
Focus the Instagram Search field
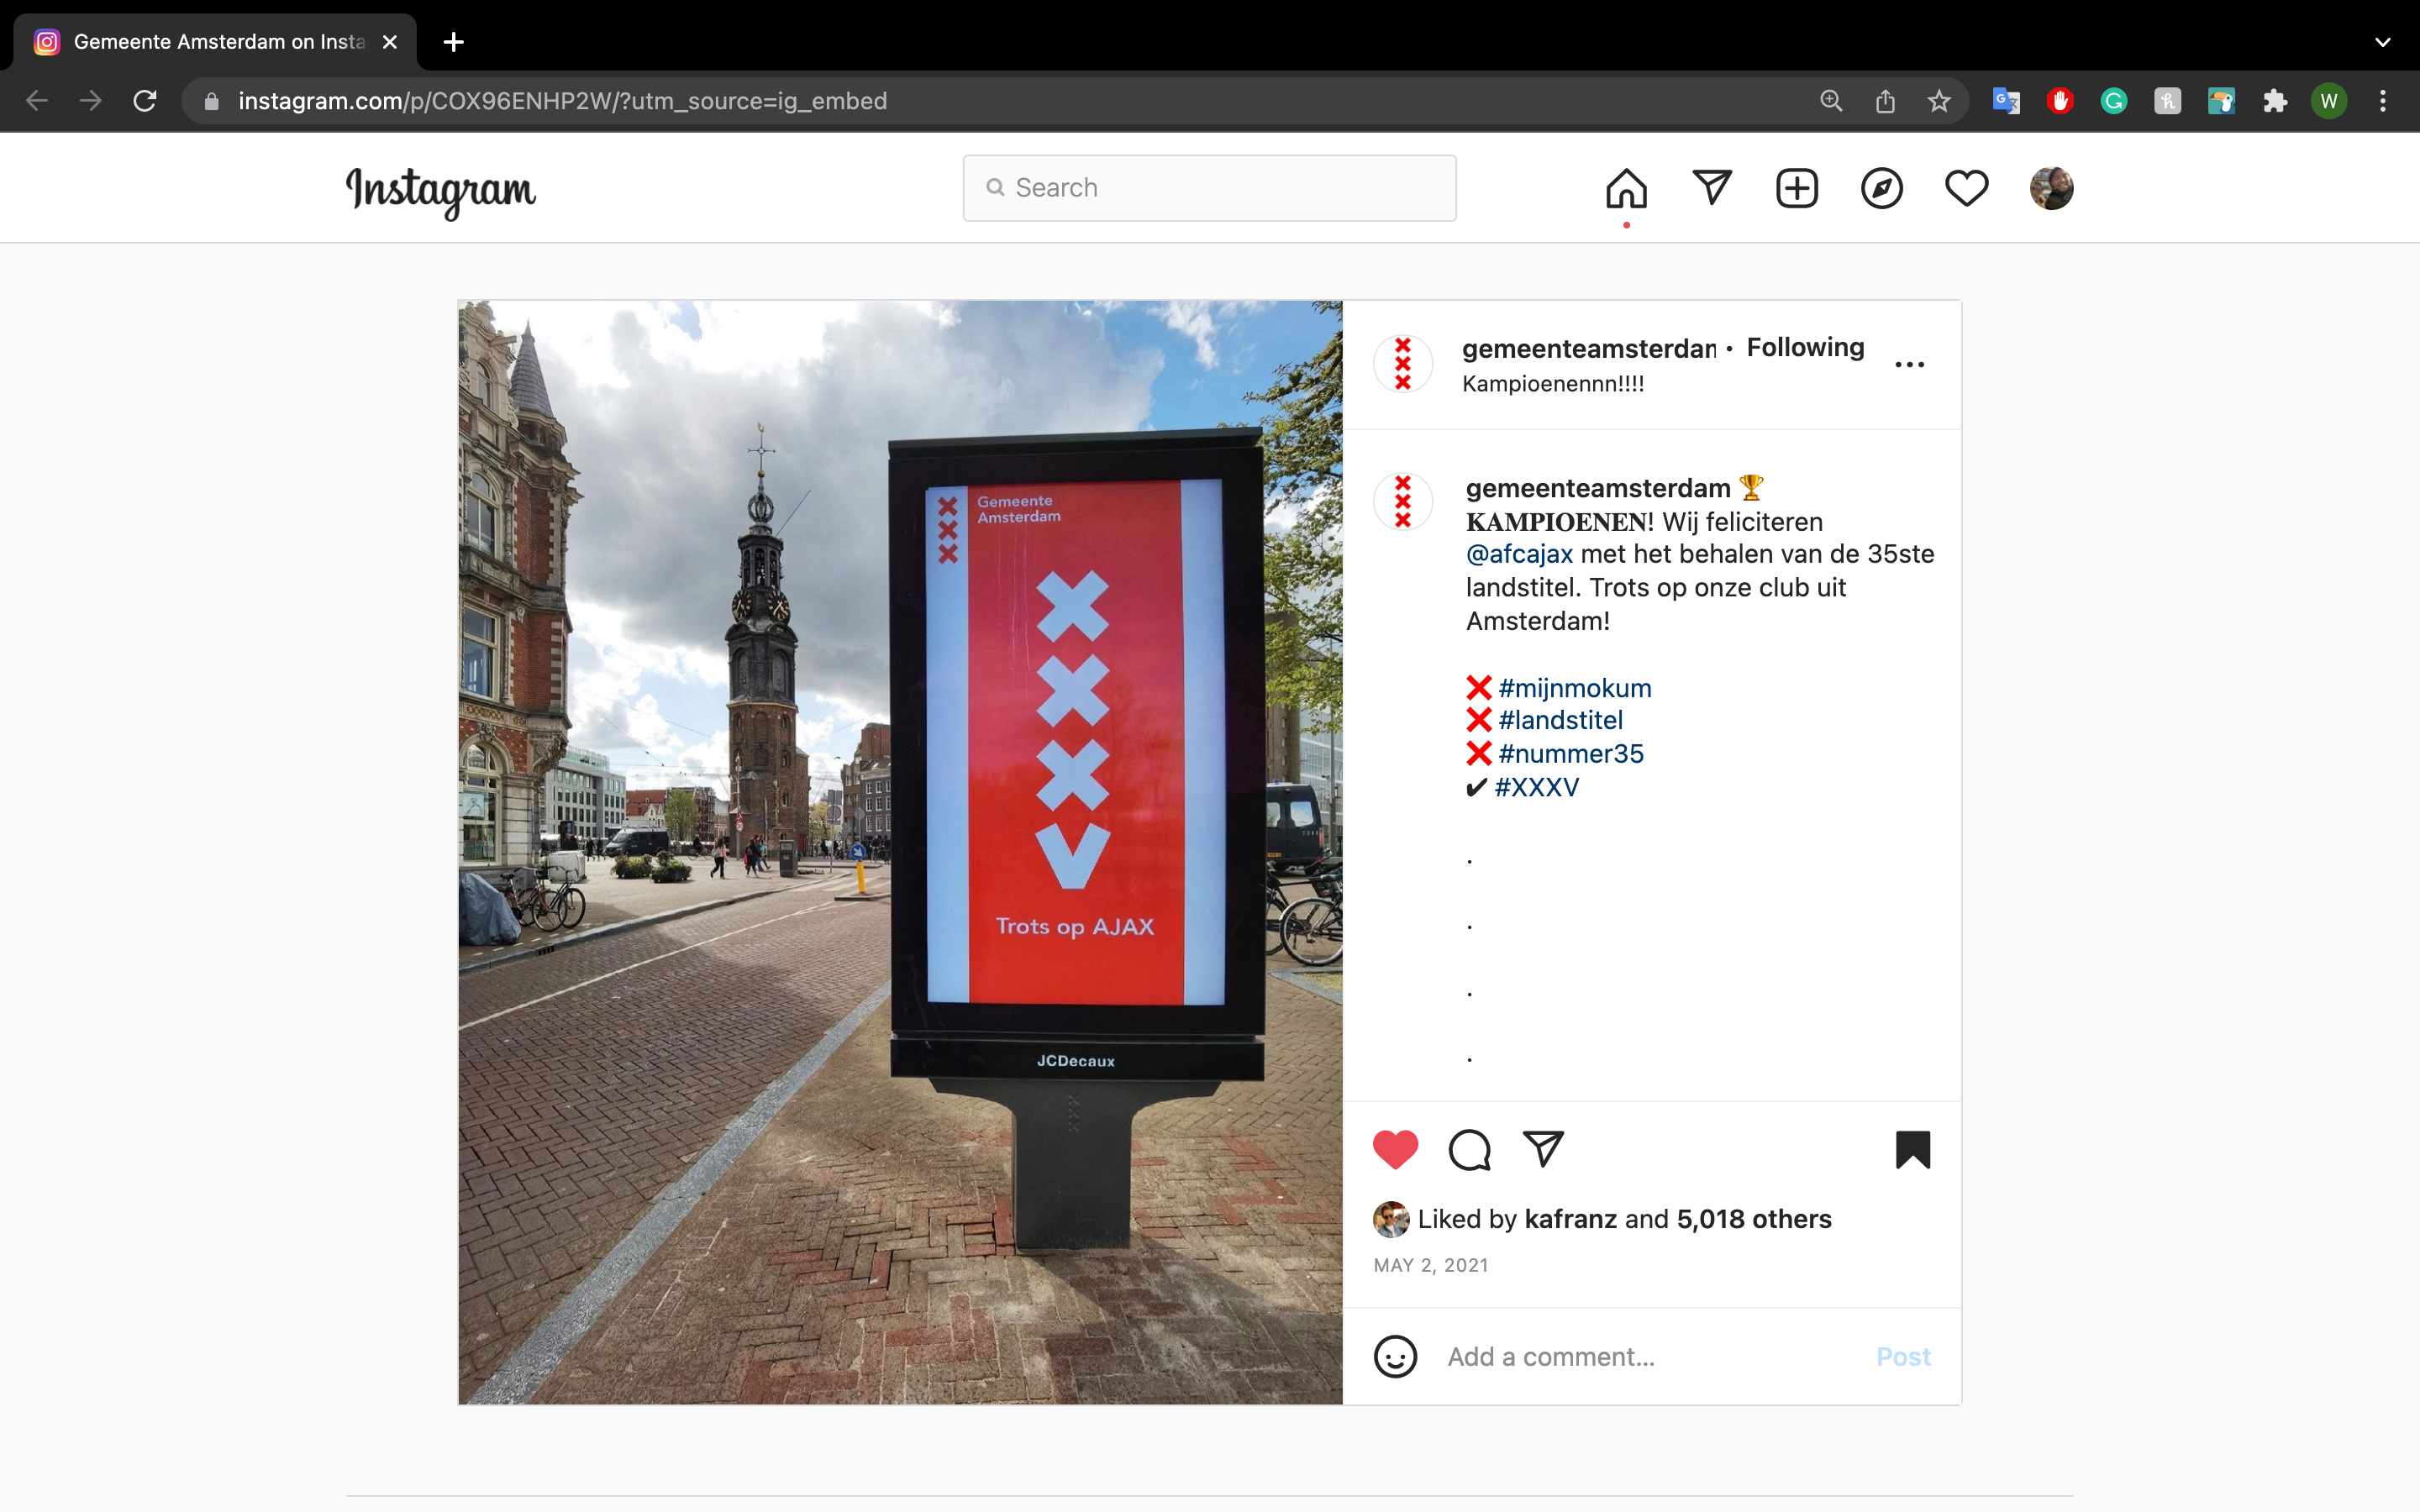click(x=1210, y=188)
